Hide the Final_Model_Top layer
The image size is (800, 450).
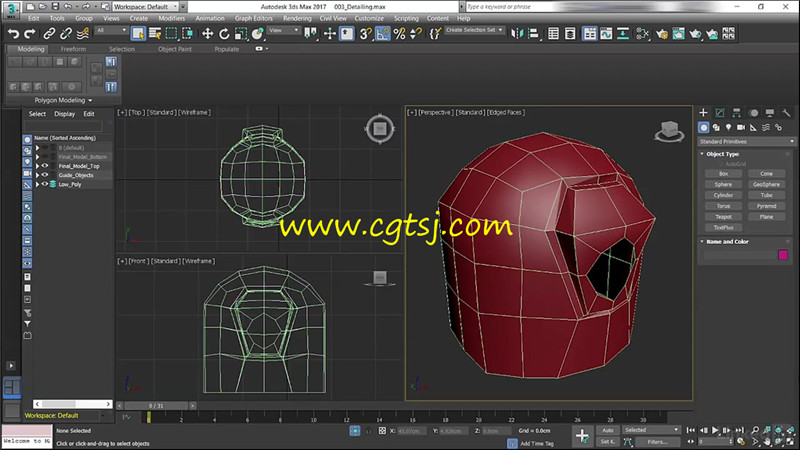pos(45,166)
